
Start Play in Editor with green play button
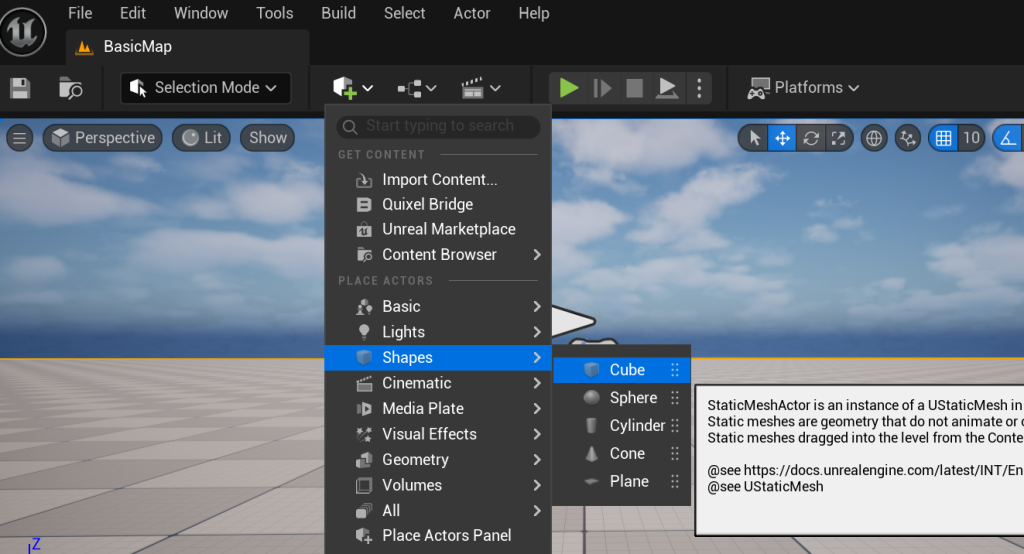(x=568, y=88)
